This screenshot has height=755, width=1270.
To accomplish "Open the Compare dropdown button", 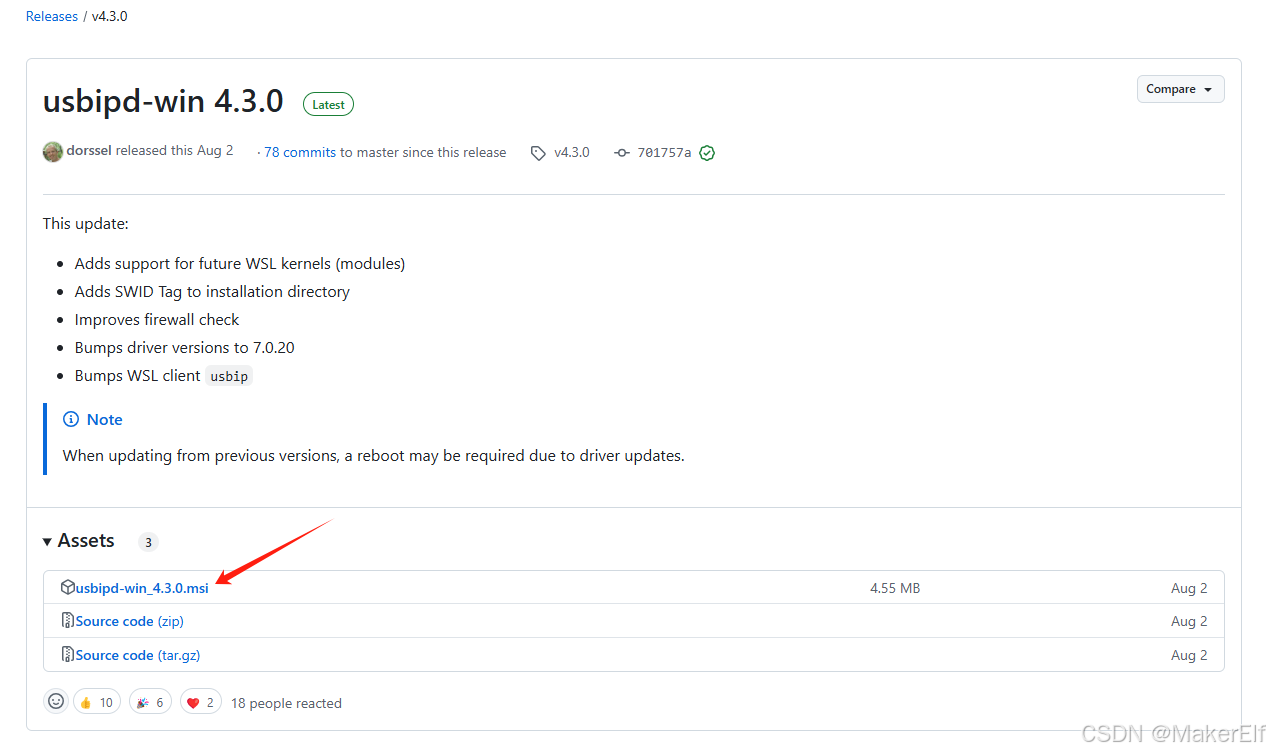I will point(1180,89).
